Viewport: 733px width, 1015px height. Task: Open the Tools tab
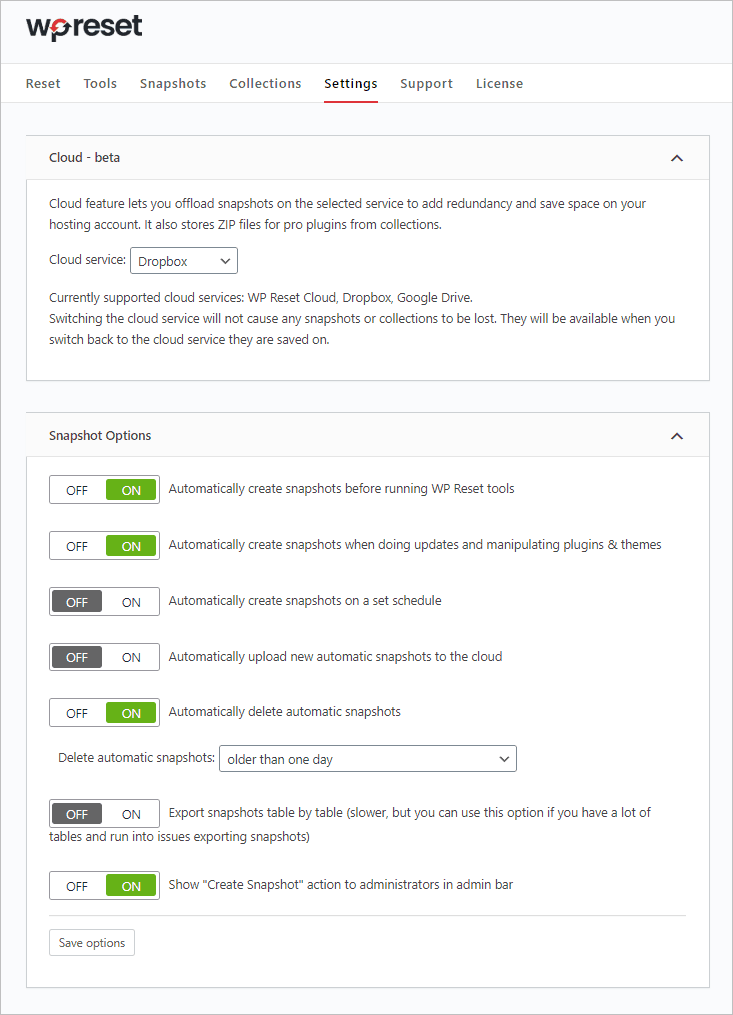pyautogui.click(x=100, y=83)
